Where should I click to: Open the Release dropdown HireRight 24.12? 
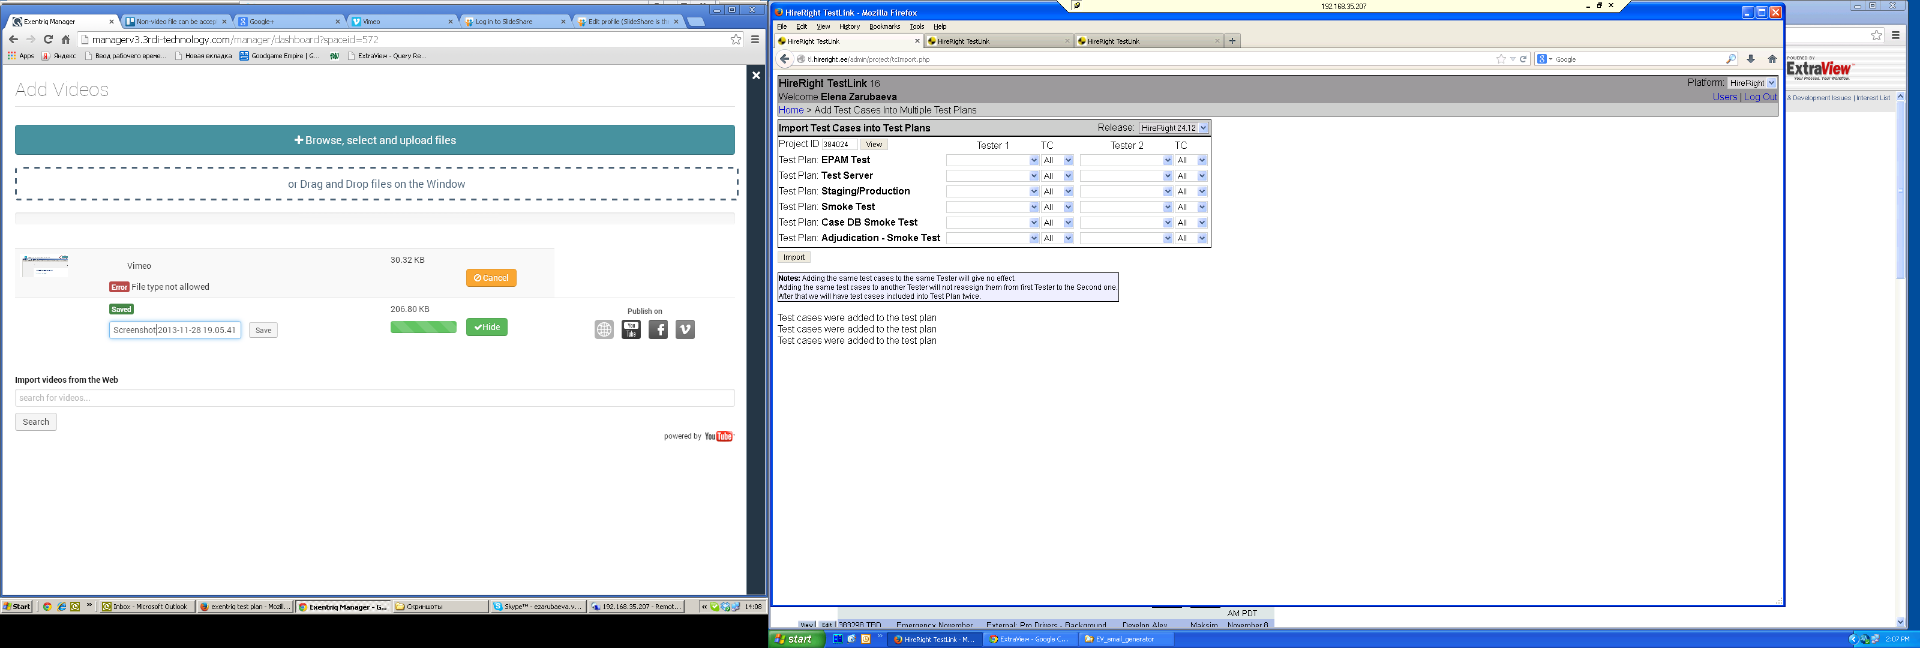(1174, 128)
